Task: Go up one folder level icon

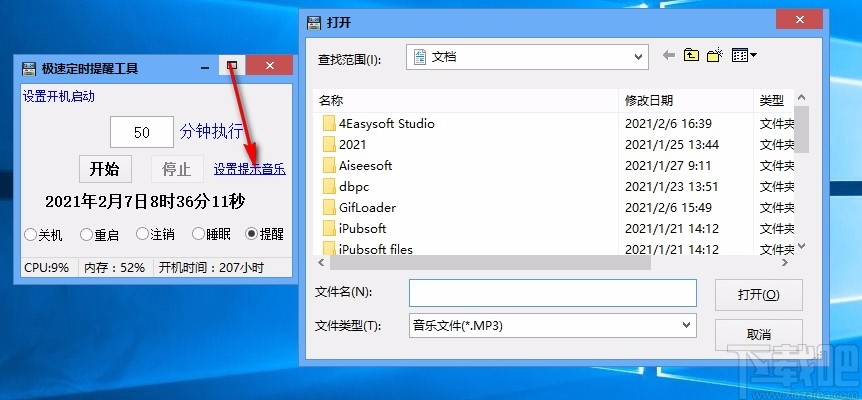Action: point(691,55)
